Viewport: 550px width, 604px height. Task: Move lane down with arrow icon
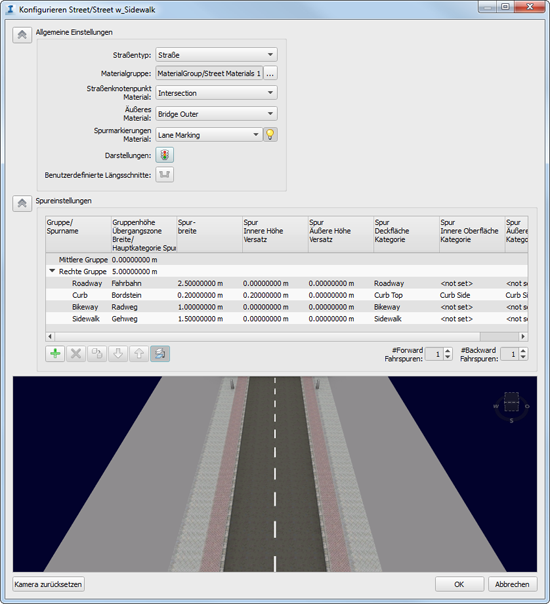tap(118, 354)
